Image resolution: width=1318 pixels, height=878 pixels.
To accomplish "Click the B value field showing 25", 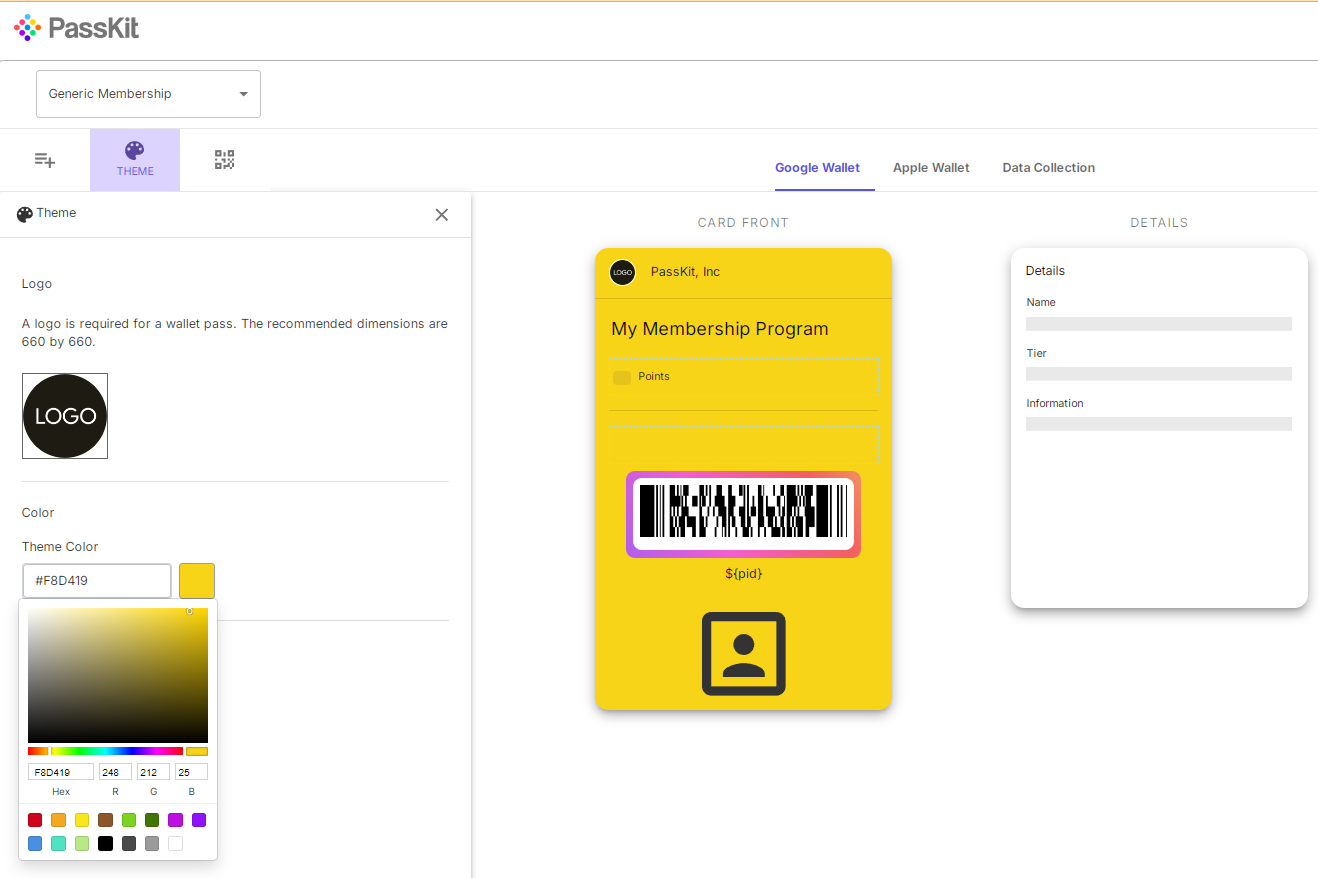I will [191, 772].
